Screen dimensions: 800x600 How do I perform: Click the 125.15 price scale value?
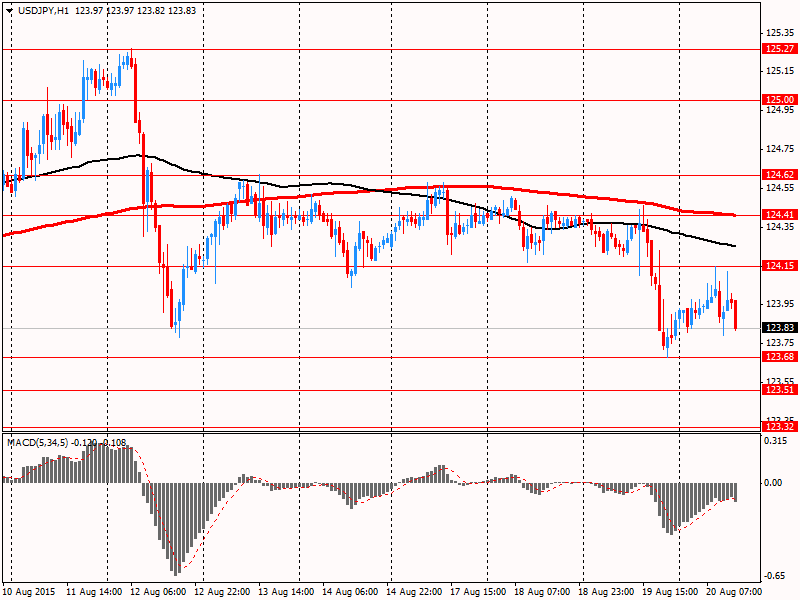coord(780,71)
